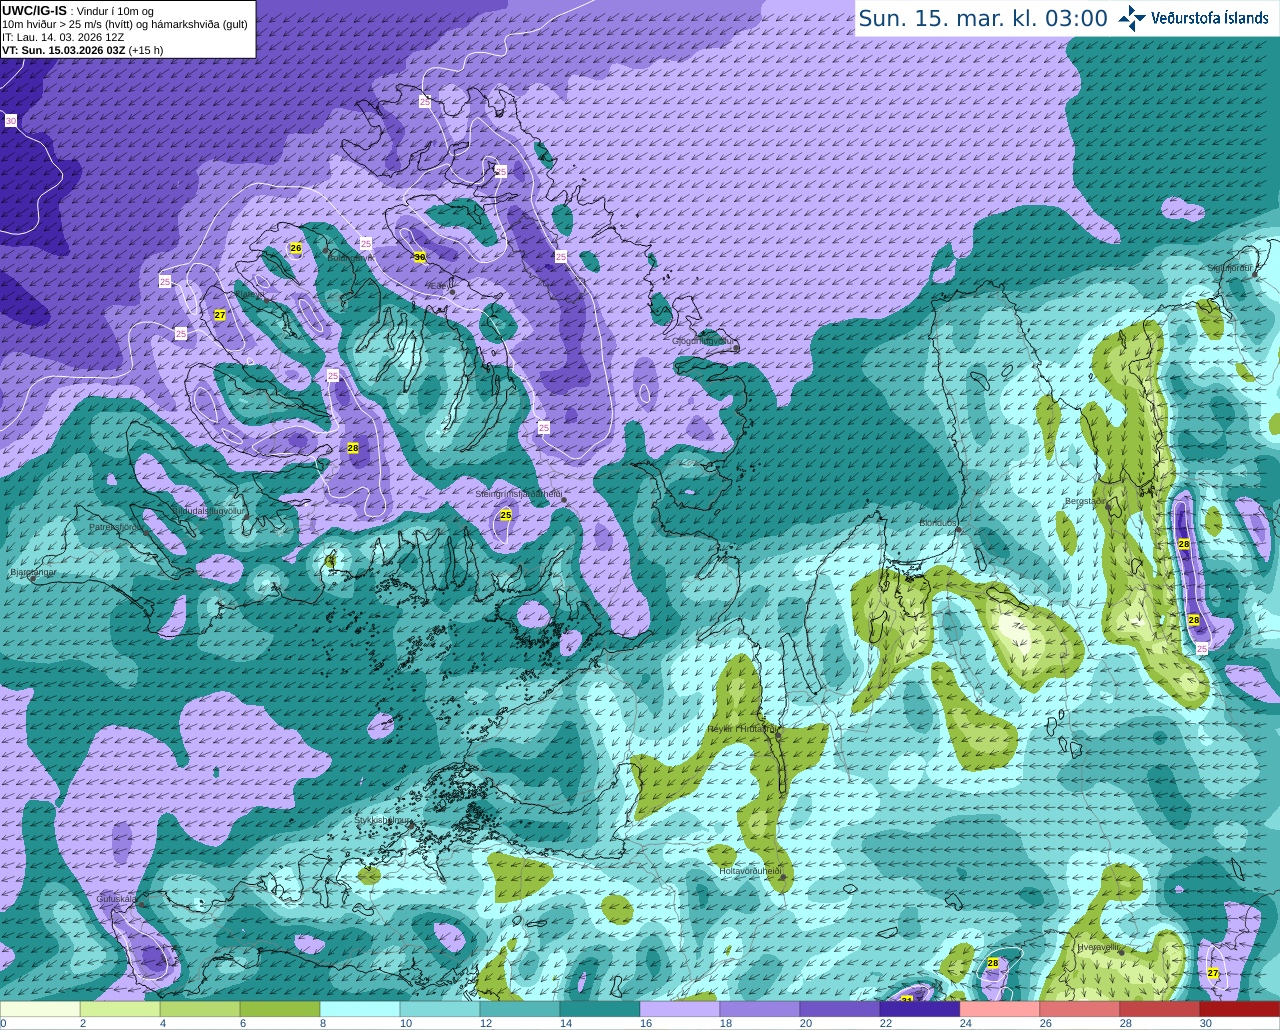Click the yellow 26 gust label near Bolungarvík
This screenshot has width=1280, height=1030.
coord(295,248)
